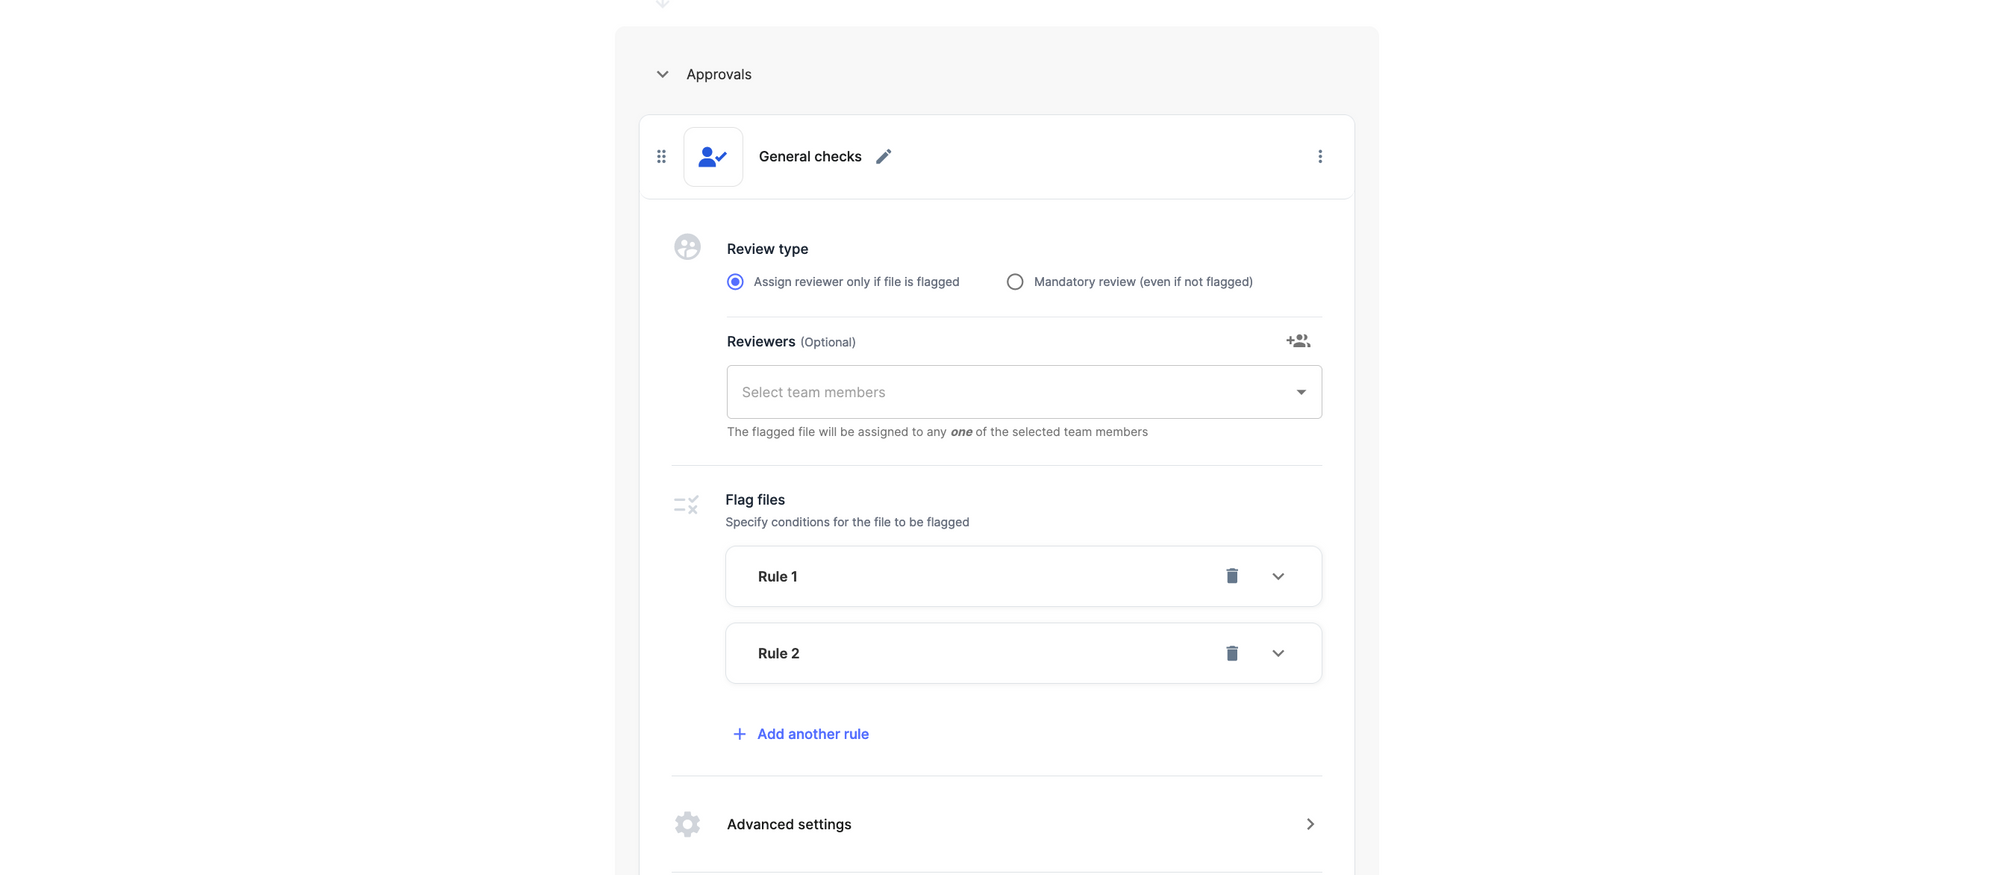Select Assign reviewer only if file is flagged

(x=735, y=282)
